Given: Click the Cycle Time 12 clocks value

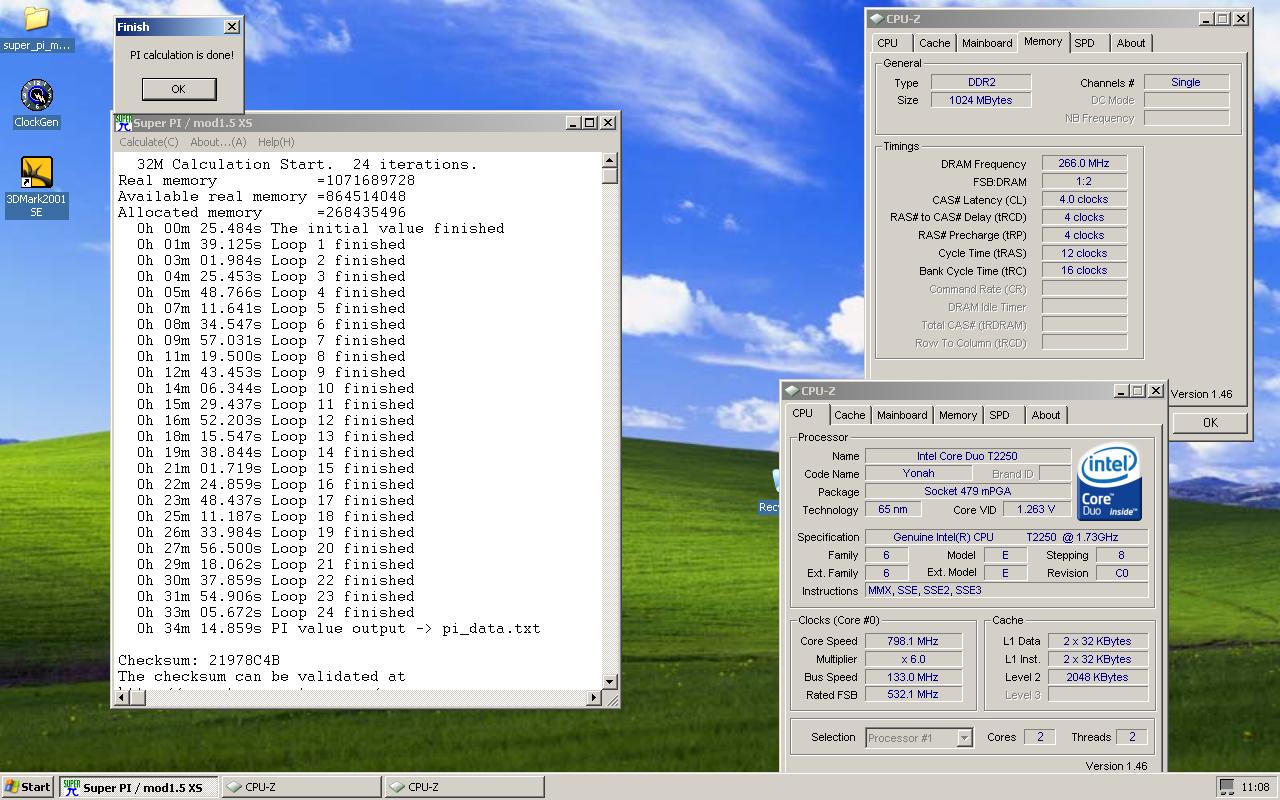Looking at the screenshot, I should click(x=1084, y=253).
